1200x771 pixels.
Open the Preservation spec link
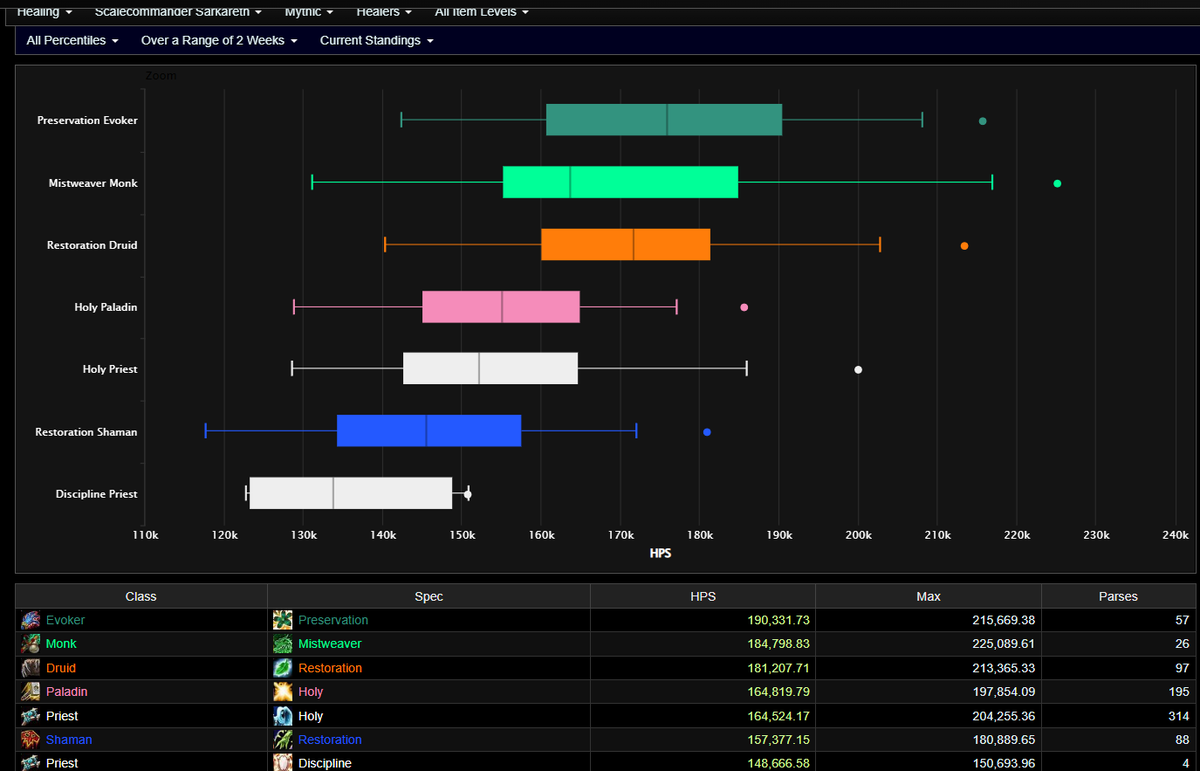[333, 620]
